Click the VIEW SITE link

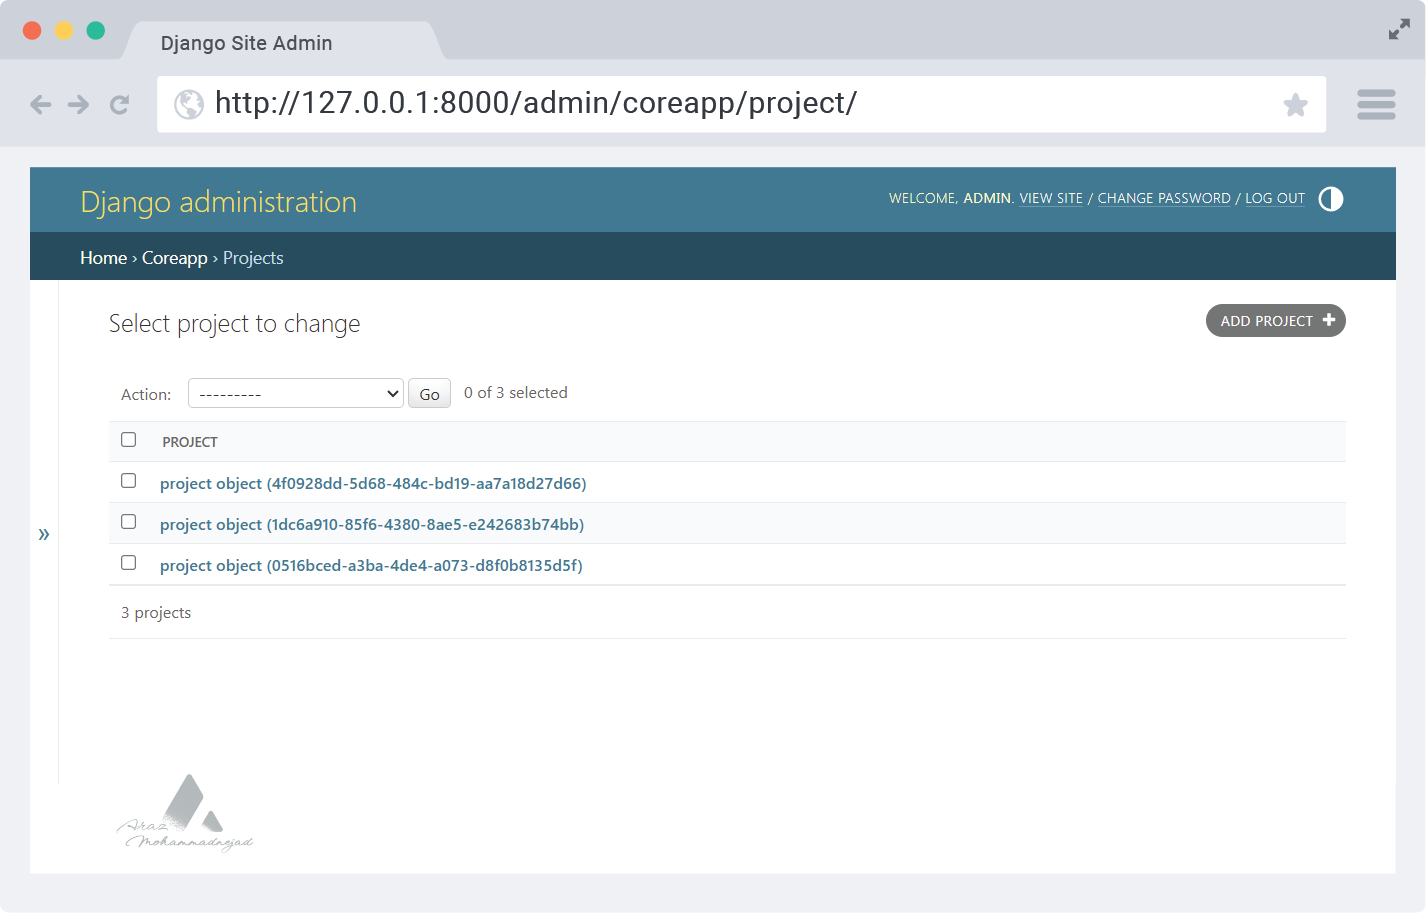tap(1051, 198)
